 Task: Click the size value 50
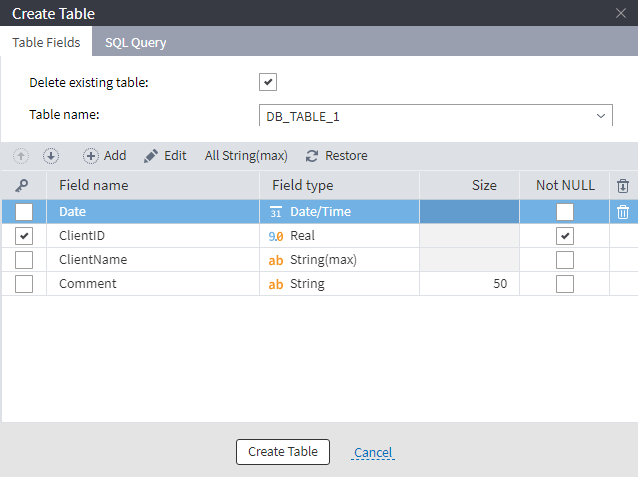click(x=500, y=284)
